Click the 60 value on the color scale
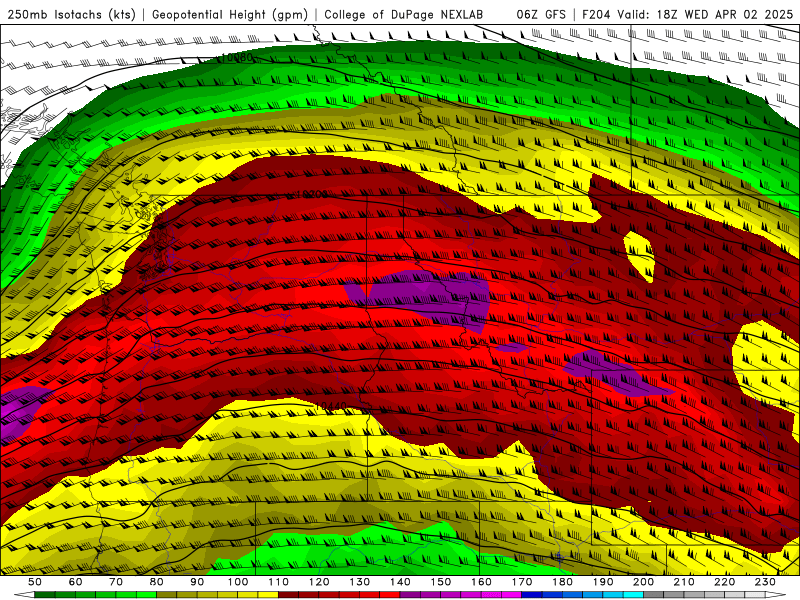The width and height of the screenshot is (800, 600). 76,582
